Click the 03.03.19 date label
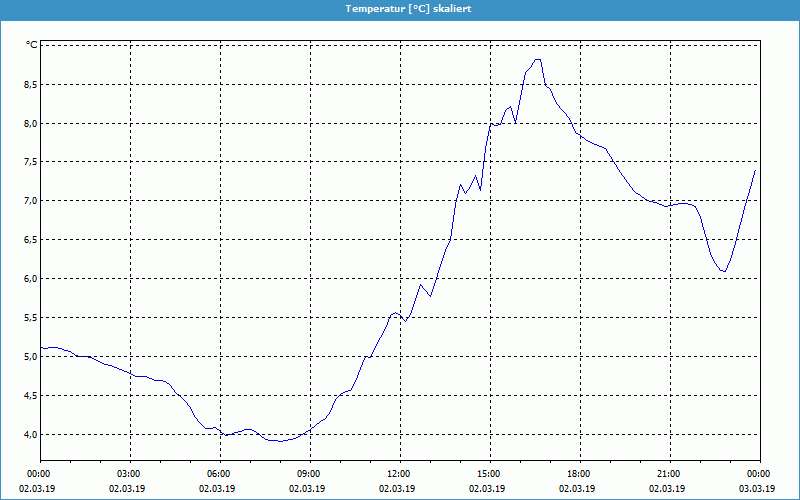Viewport: 800px width, 500px height. coord(757,489)
